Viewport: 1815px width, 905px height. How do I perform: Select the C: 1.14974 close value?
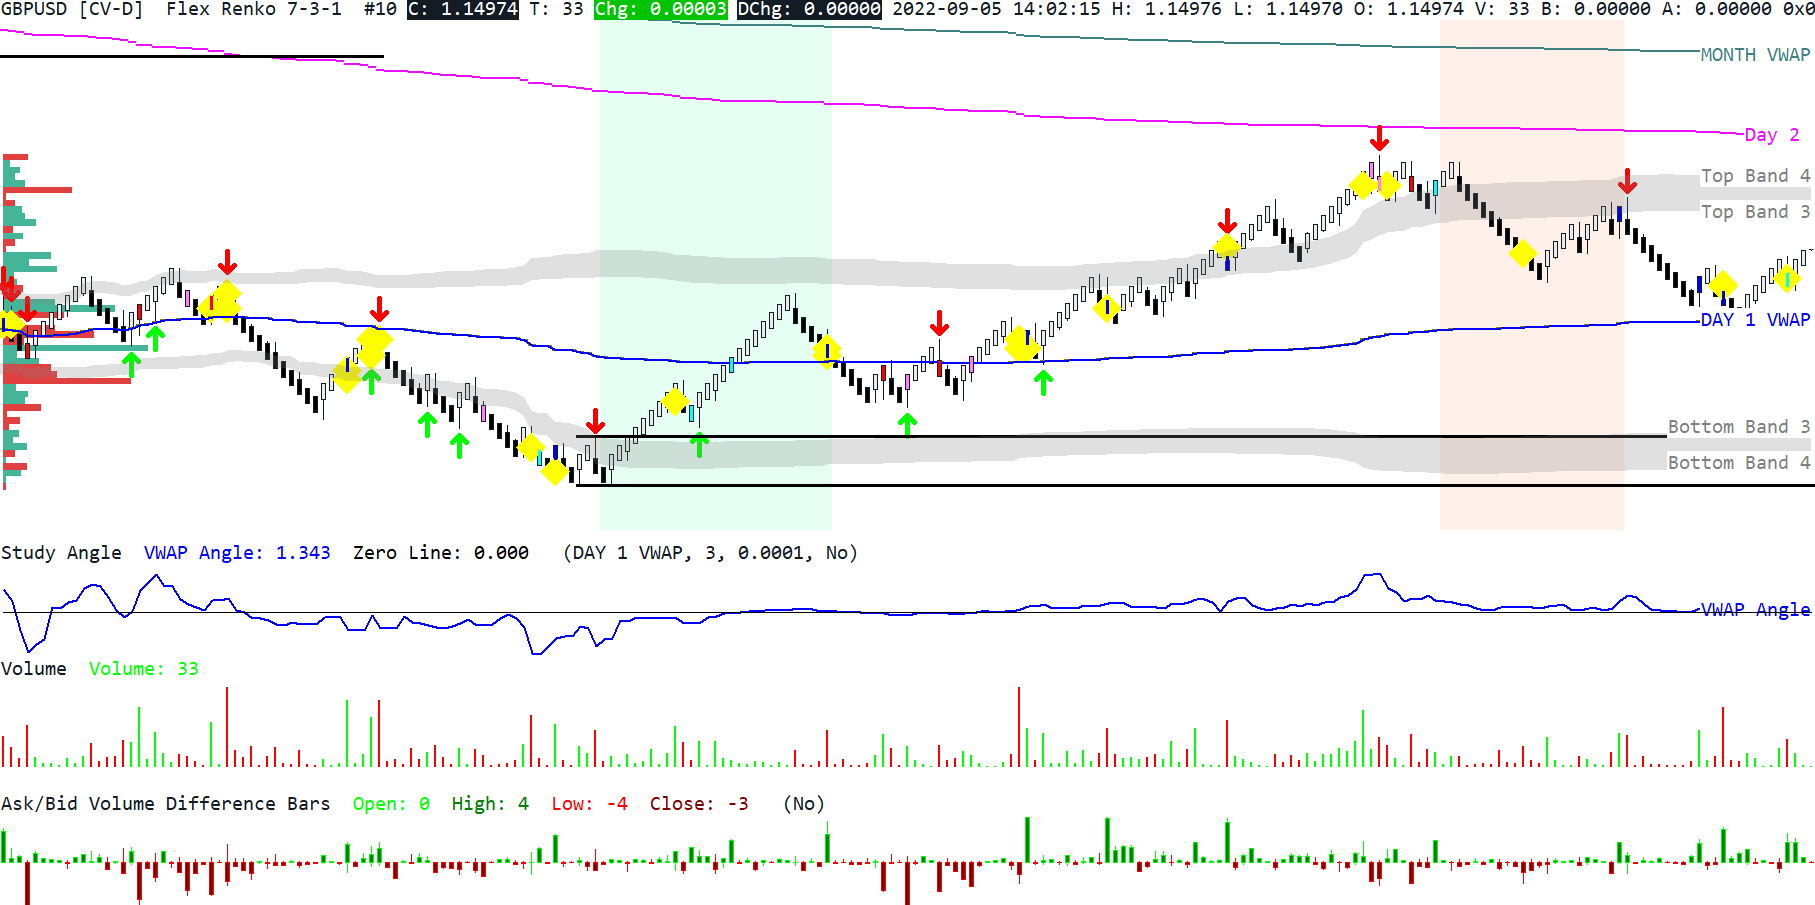[x=463, y=9]
